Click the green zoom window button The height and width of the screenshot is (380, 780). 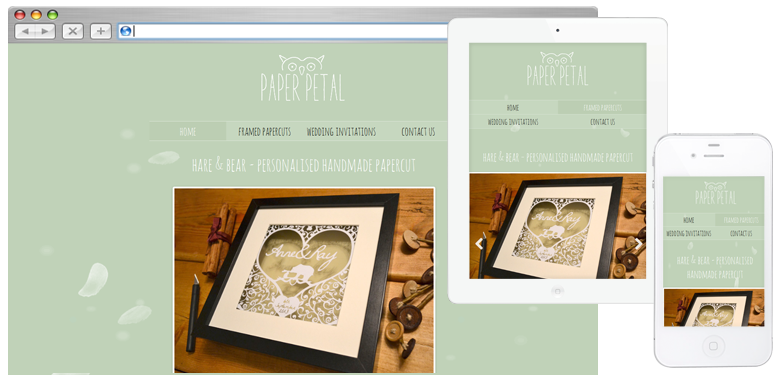pos(53,15)
